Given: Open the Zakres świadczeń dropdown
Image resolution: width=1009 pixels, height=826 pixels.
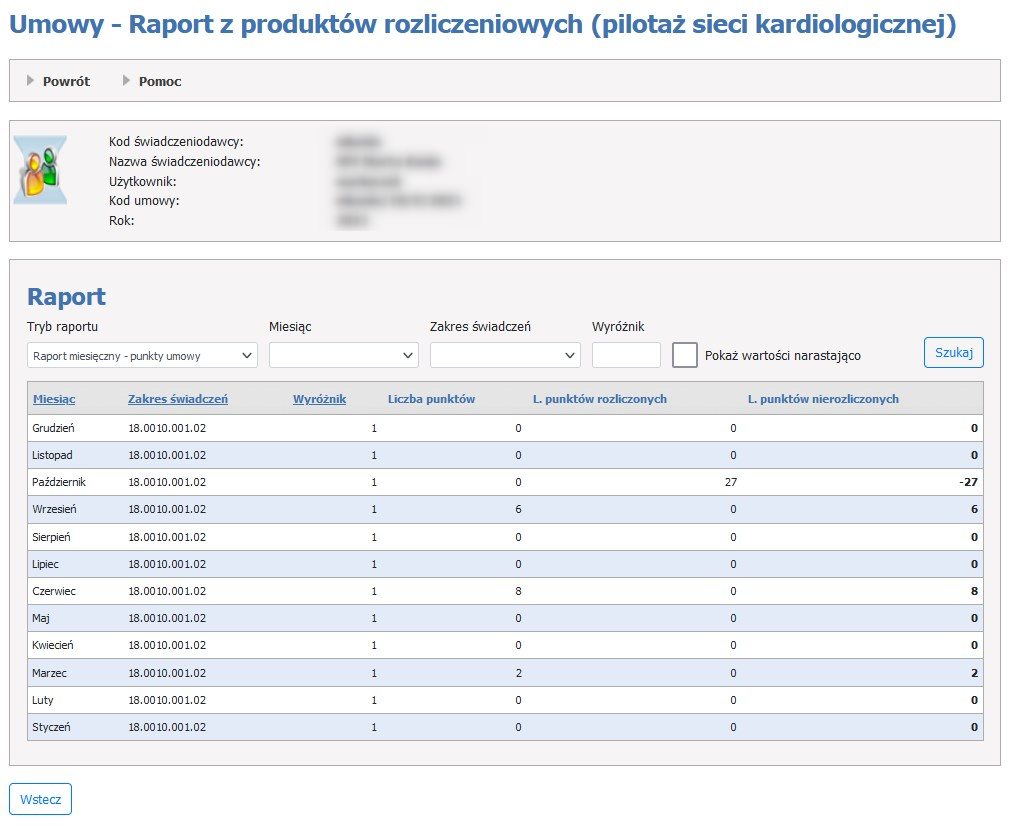Looking at the screenshot, I should tap(504, 355).
